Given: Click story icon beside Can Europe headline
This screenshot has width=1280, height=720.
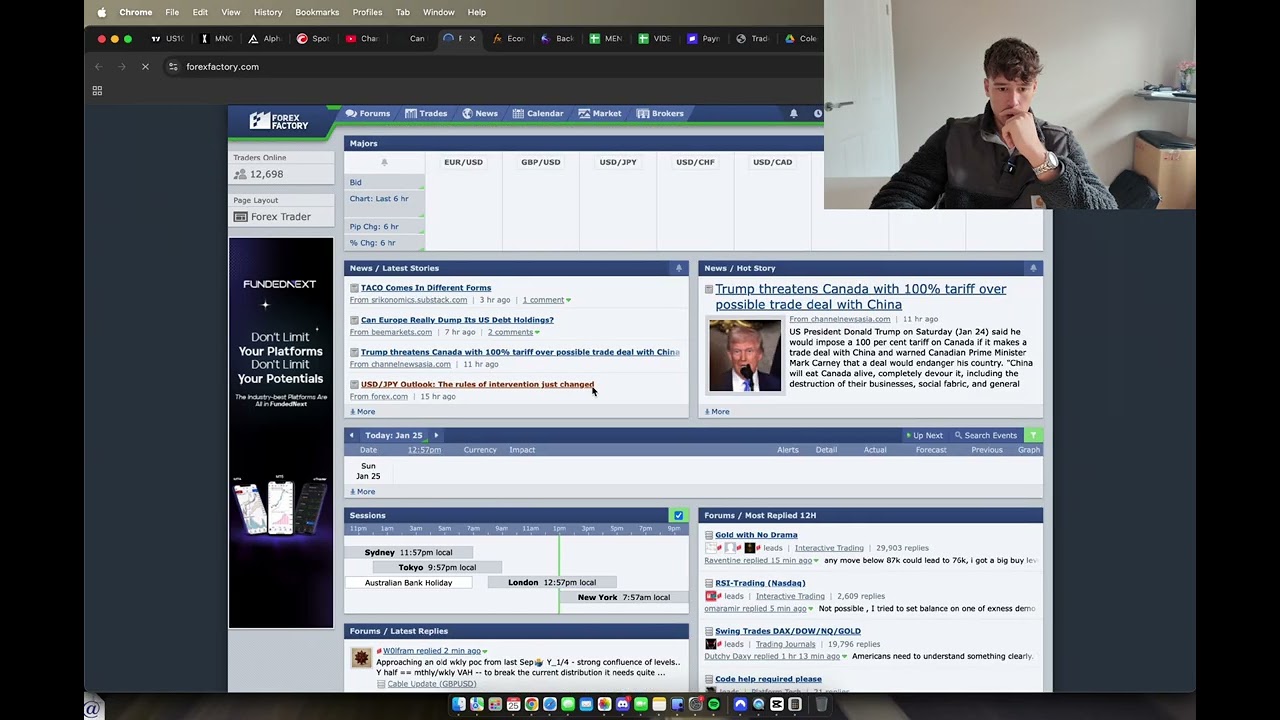Looking at the screenshot, I should click(x=354, y=320).
